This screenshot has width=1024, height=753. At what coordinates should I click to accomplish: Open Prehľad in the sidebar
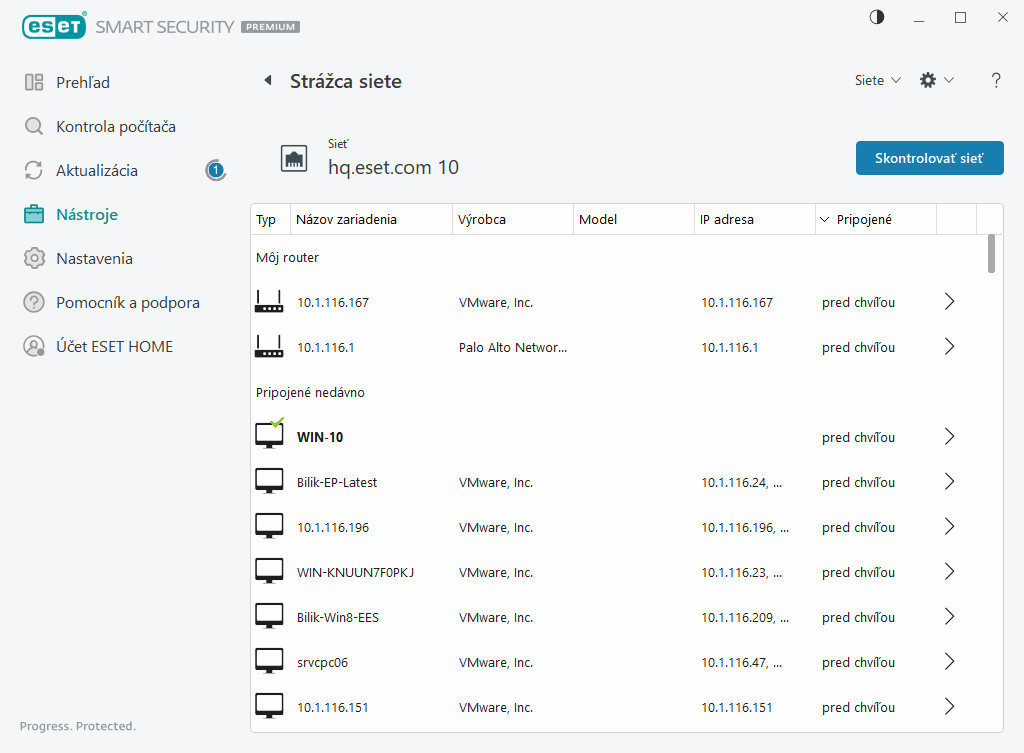(x=83, y=83)
